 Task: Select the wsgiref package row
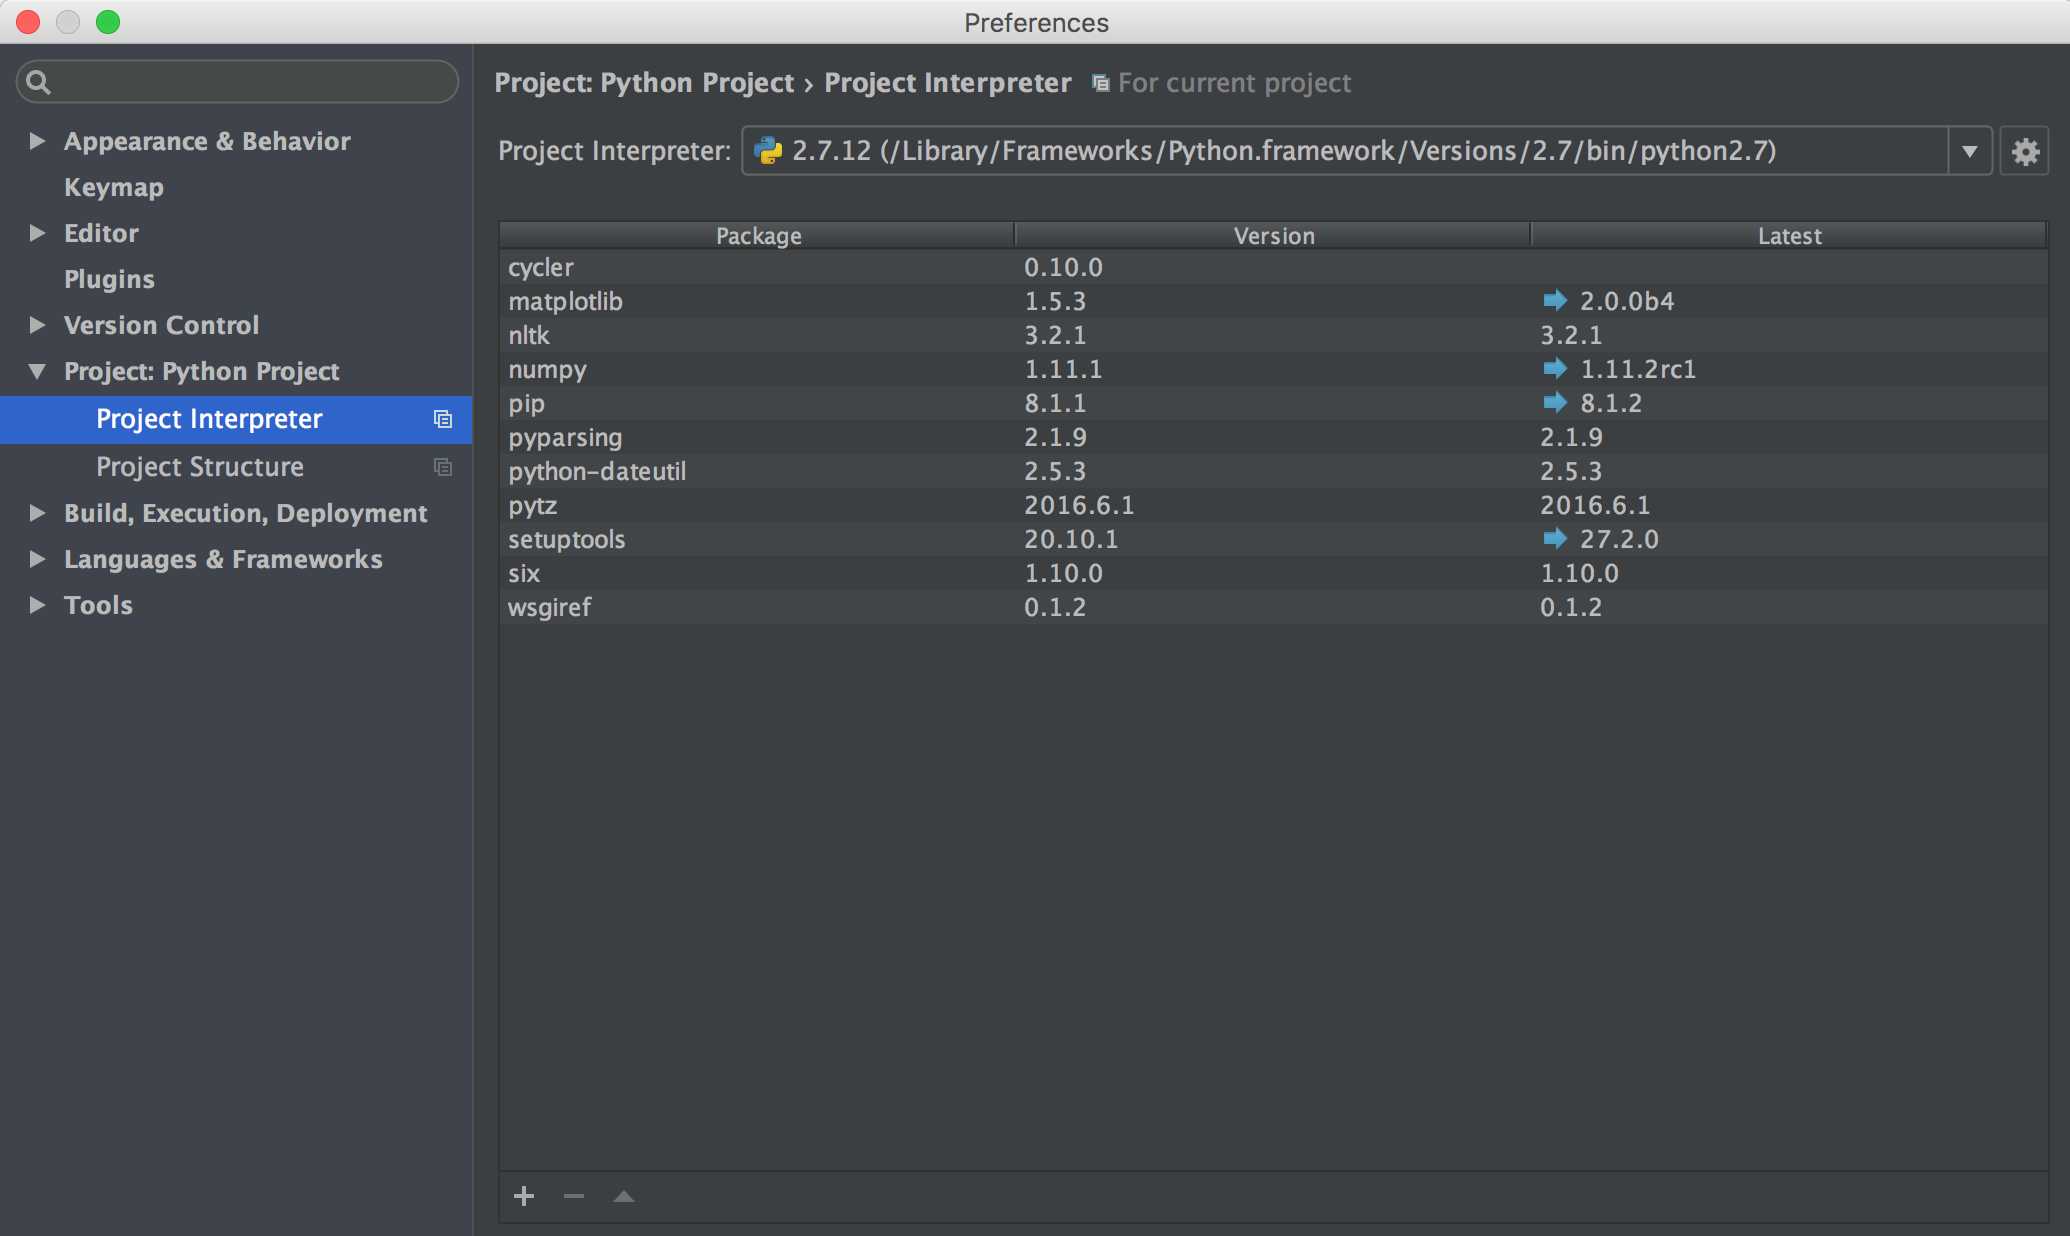[1273, 607]
